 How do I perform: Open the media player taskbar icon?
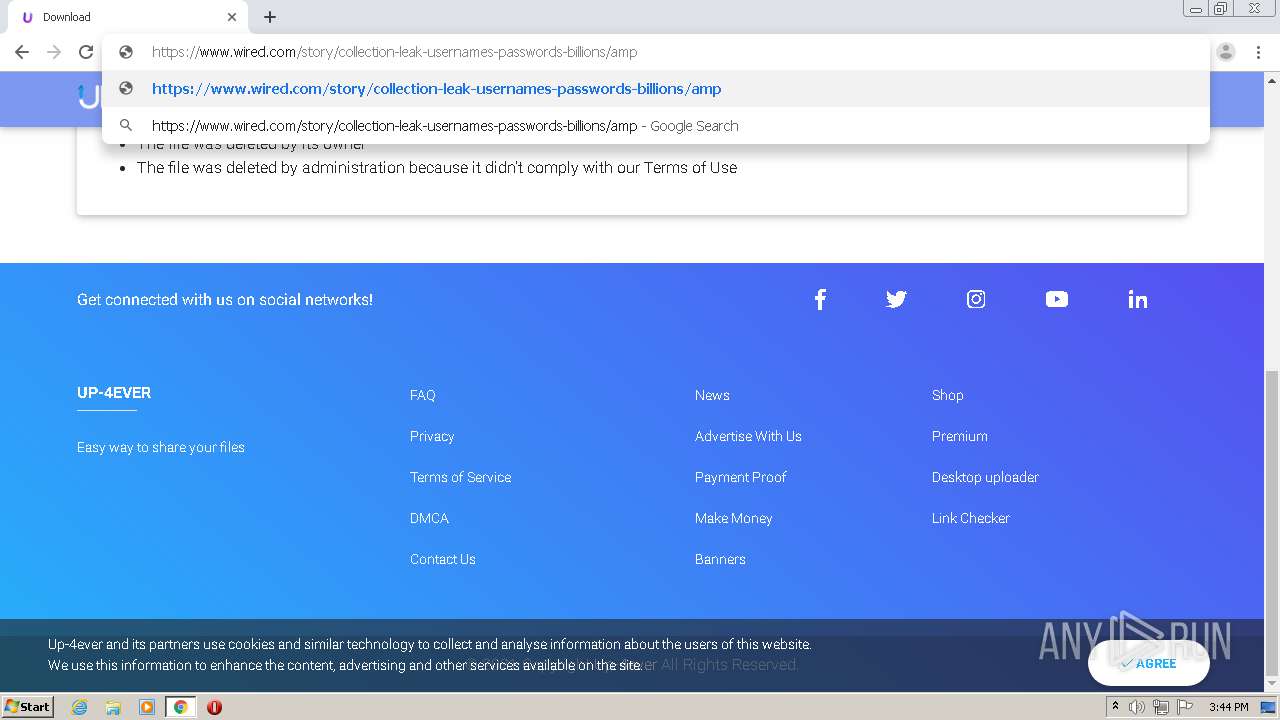click(147, 707)
